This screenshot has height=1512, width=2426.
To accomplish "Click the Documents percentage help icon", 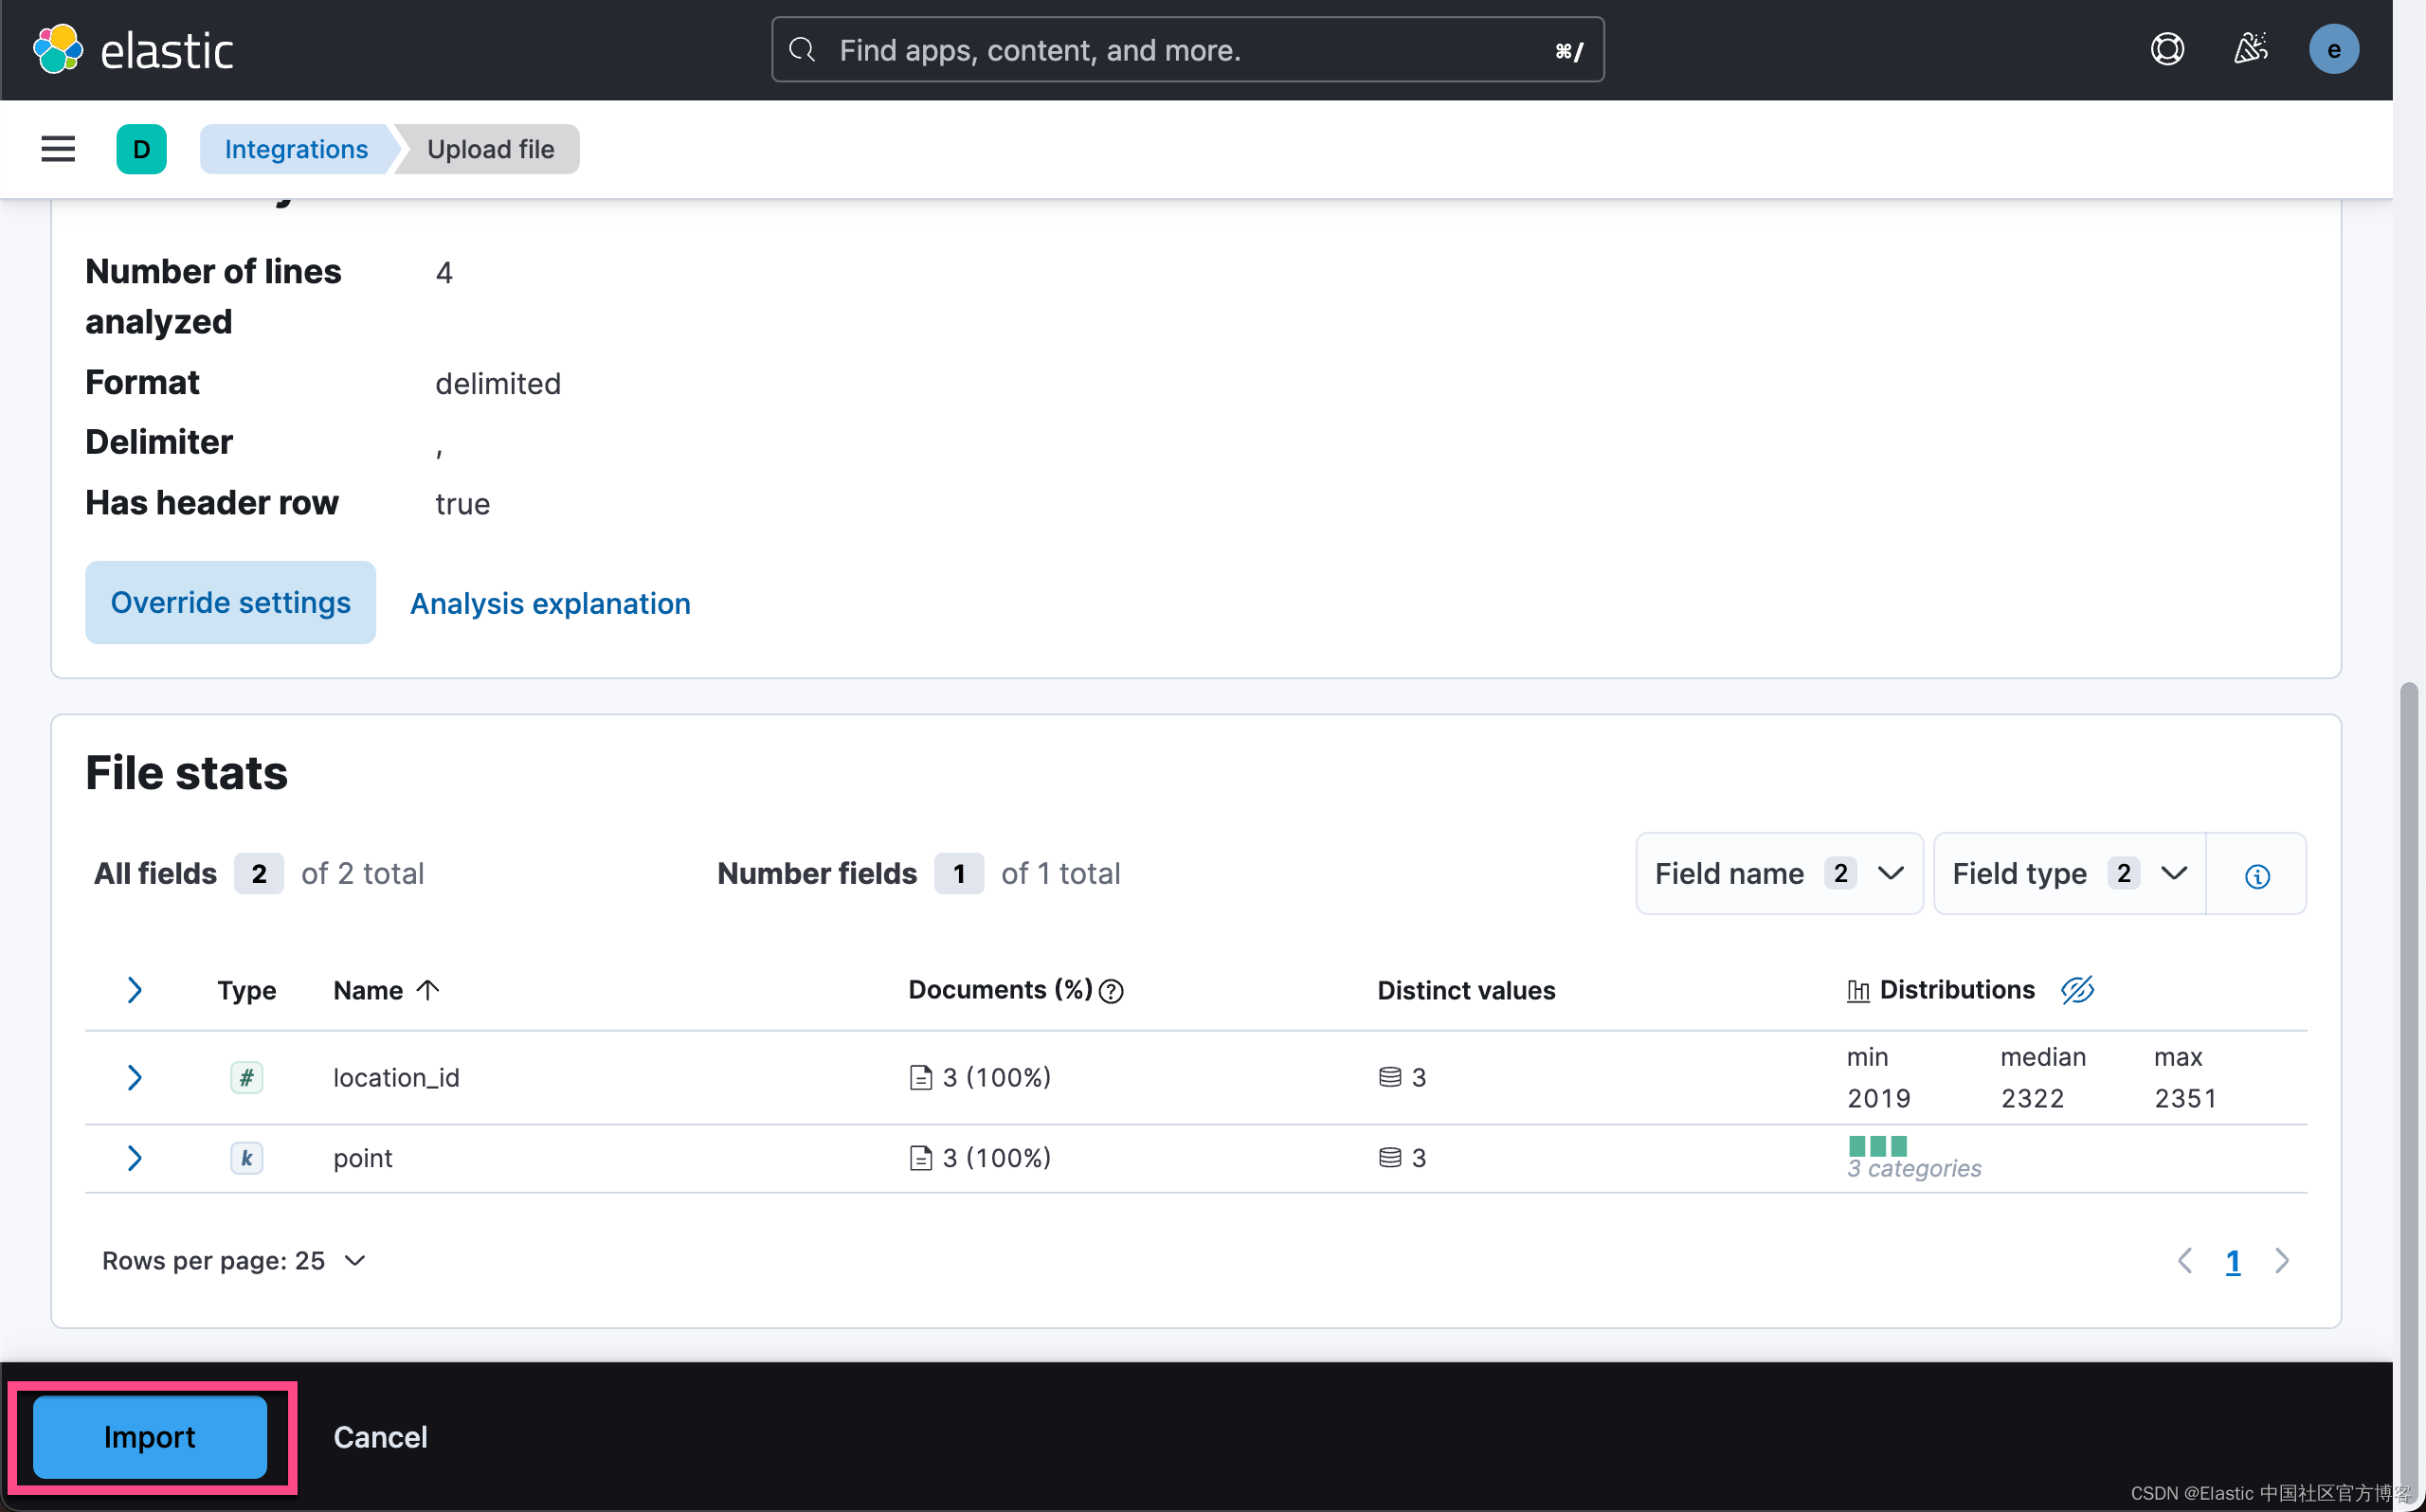I will 1112,991.
